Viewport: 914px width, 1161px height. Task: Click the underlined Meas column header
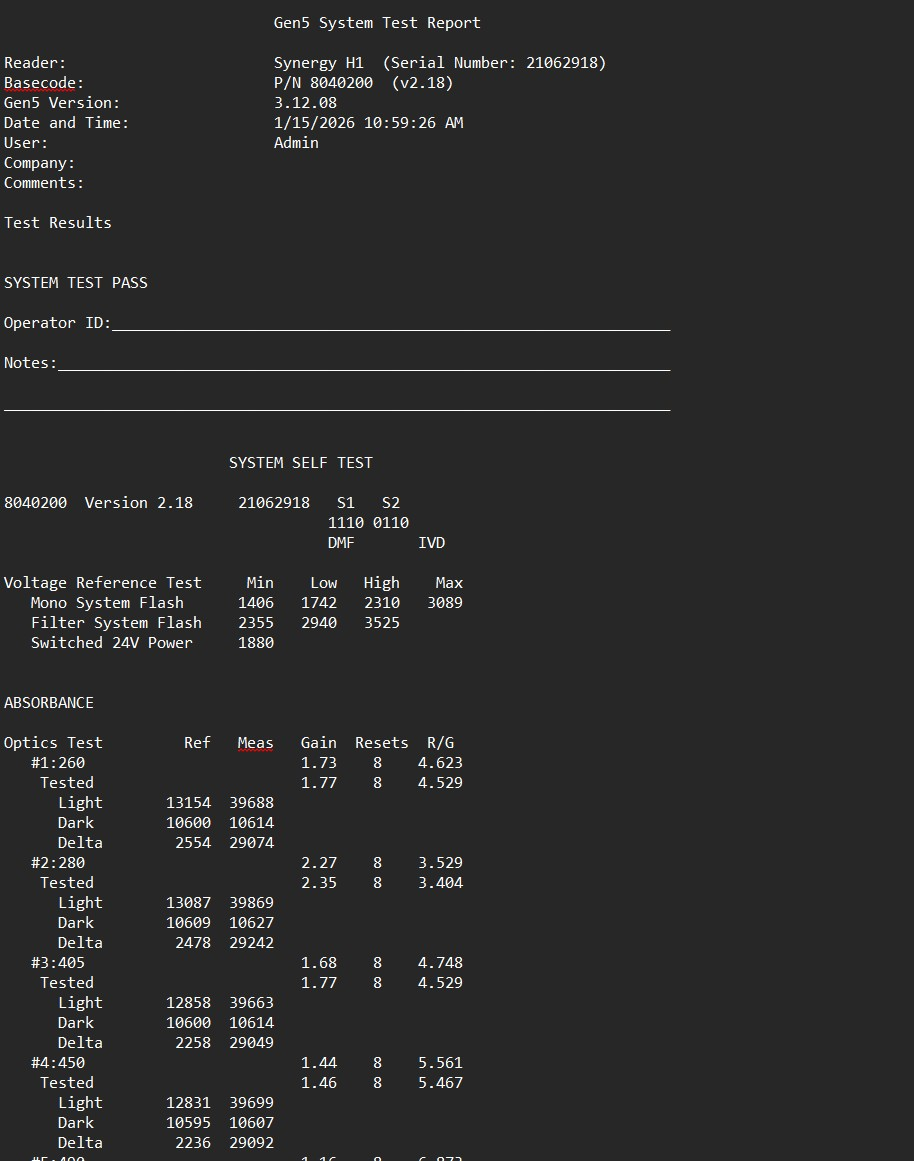click(255, 743)
